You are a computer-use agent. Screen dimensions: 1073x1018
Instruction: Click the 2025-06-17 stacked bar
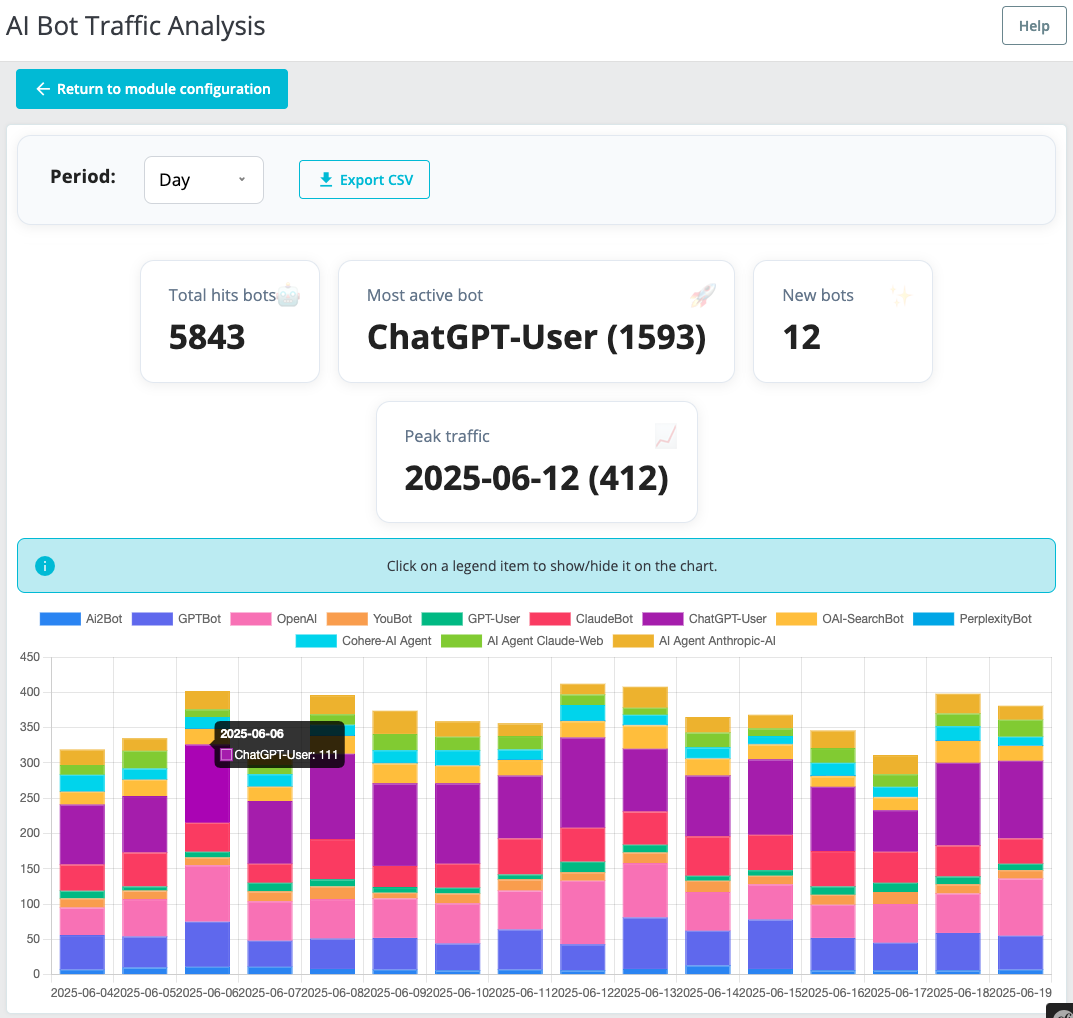click(x=895, y=865)
